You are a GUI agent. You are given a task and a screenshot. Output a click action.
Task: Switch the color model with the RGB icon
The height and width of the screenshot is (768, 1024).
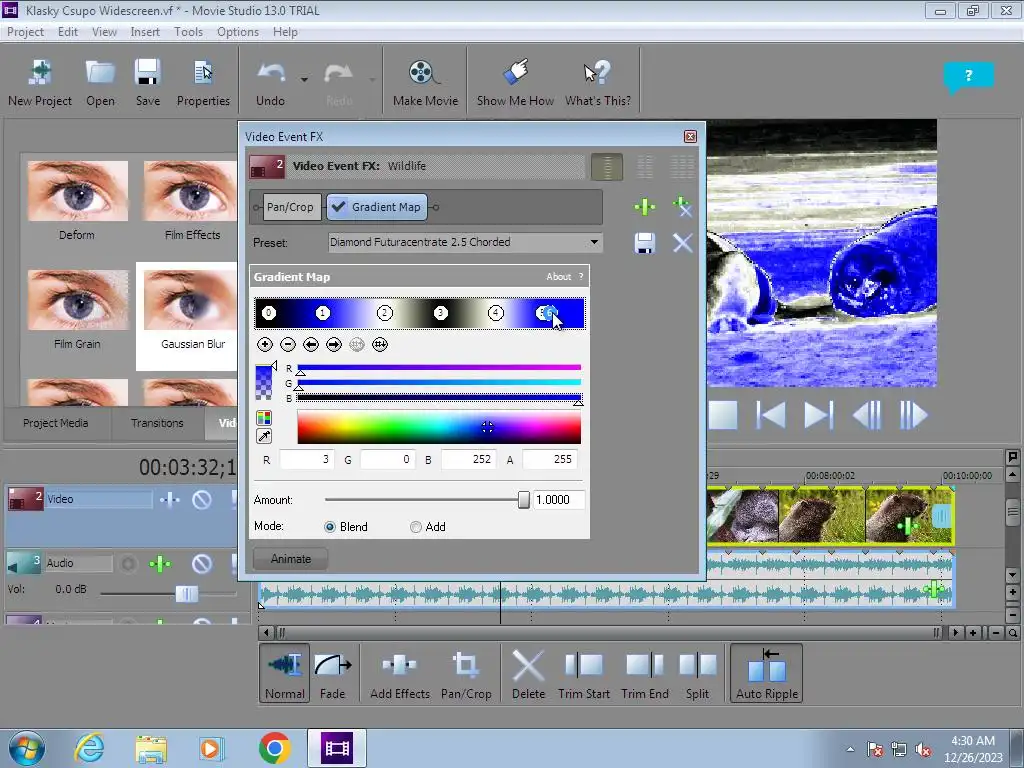[x=264, y=418]
